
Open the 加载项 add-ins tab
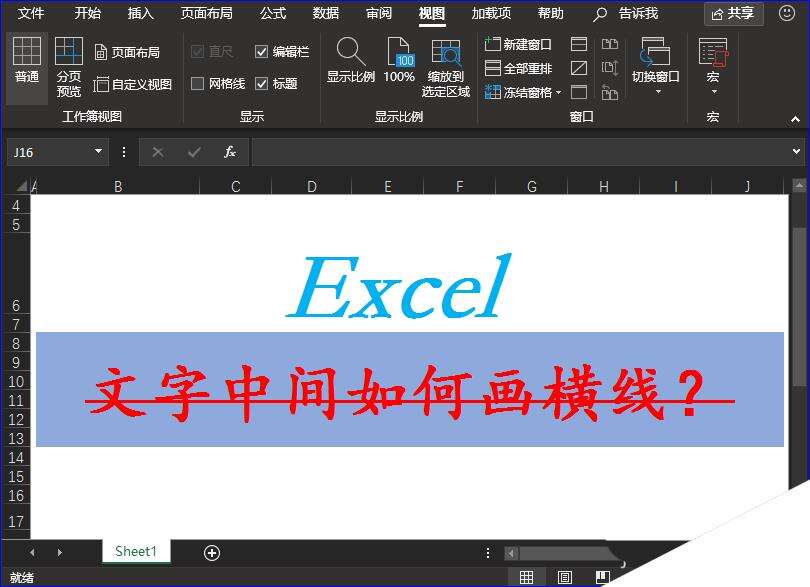click(491, 13)
